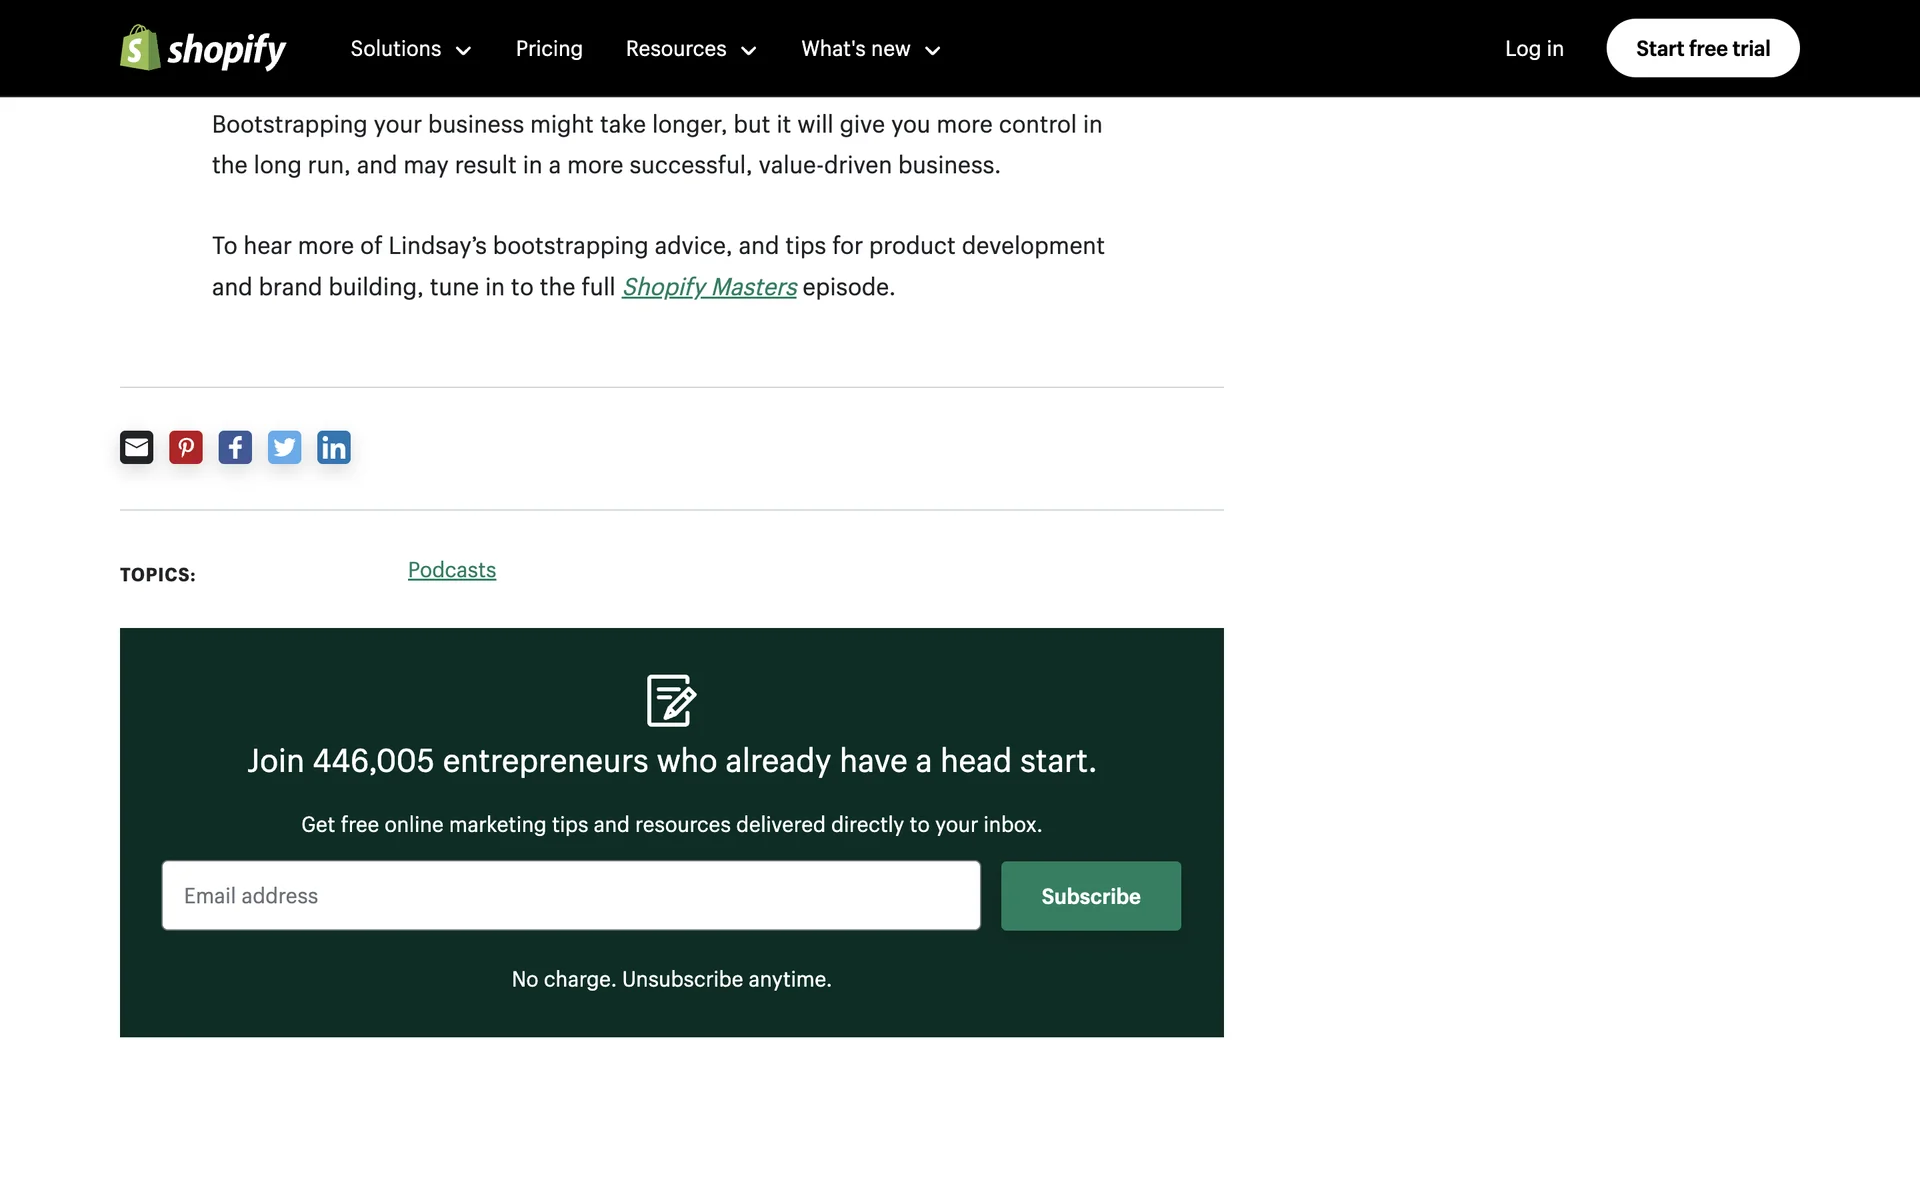Share article via email icon
Image resolution: width=1920 pixels, height=1200 pixels.
pyautogui.click(x=137, y=447)
